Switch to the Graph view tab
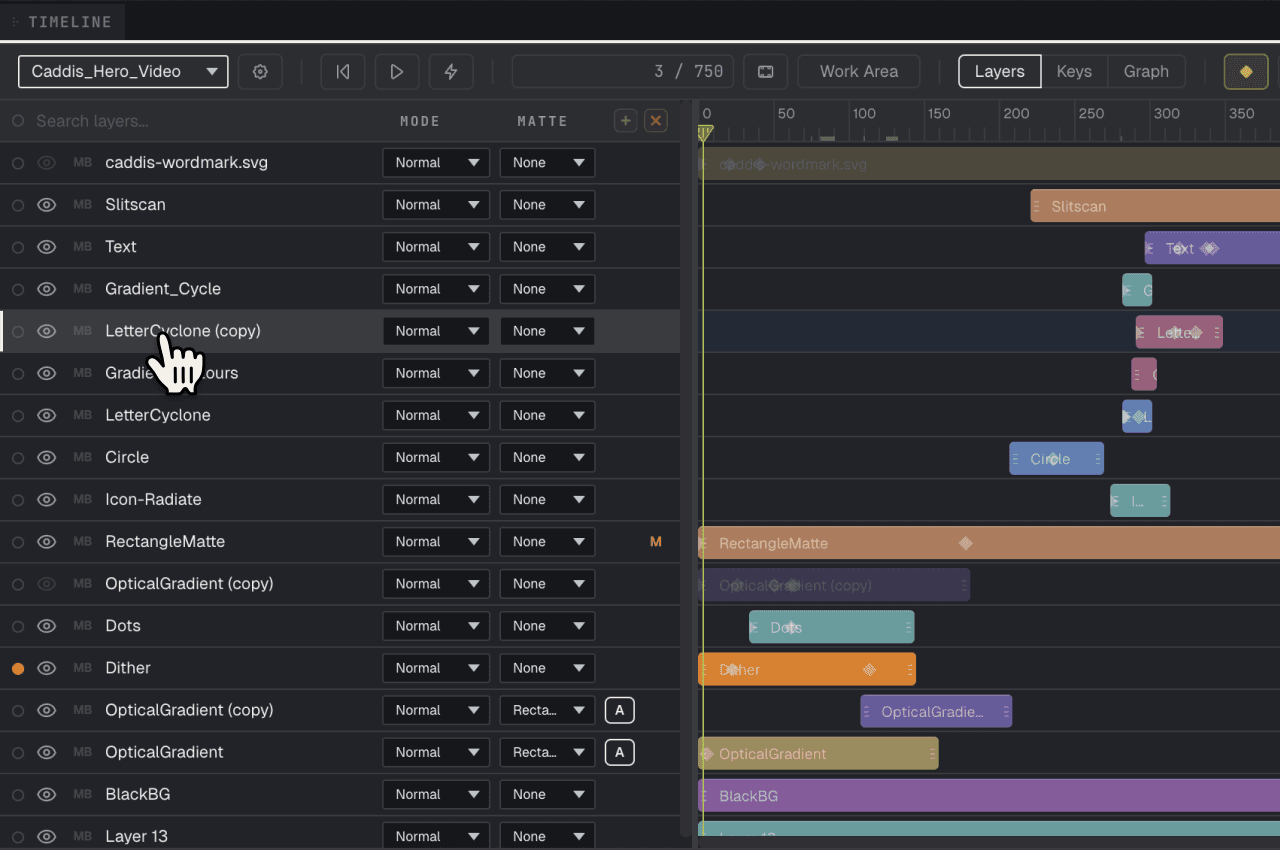The image size is (1280, 850). (x=1146, y=72)
